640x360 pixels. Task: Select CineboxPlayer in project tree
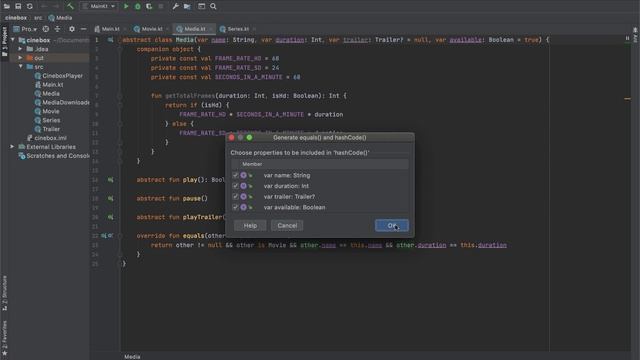[59, 76]
